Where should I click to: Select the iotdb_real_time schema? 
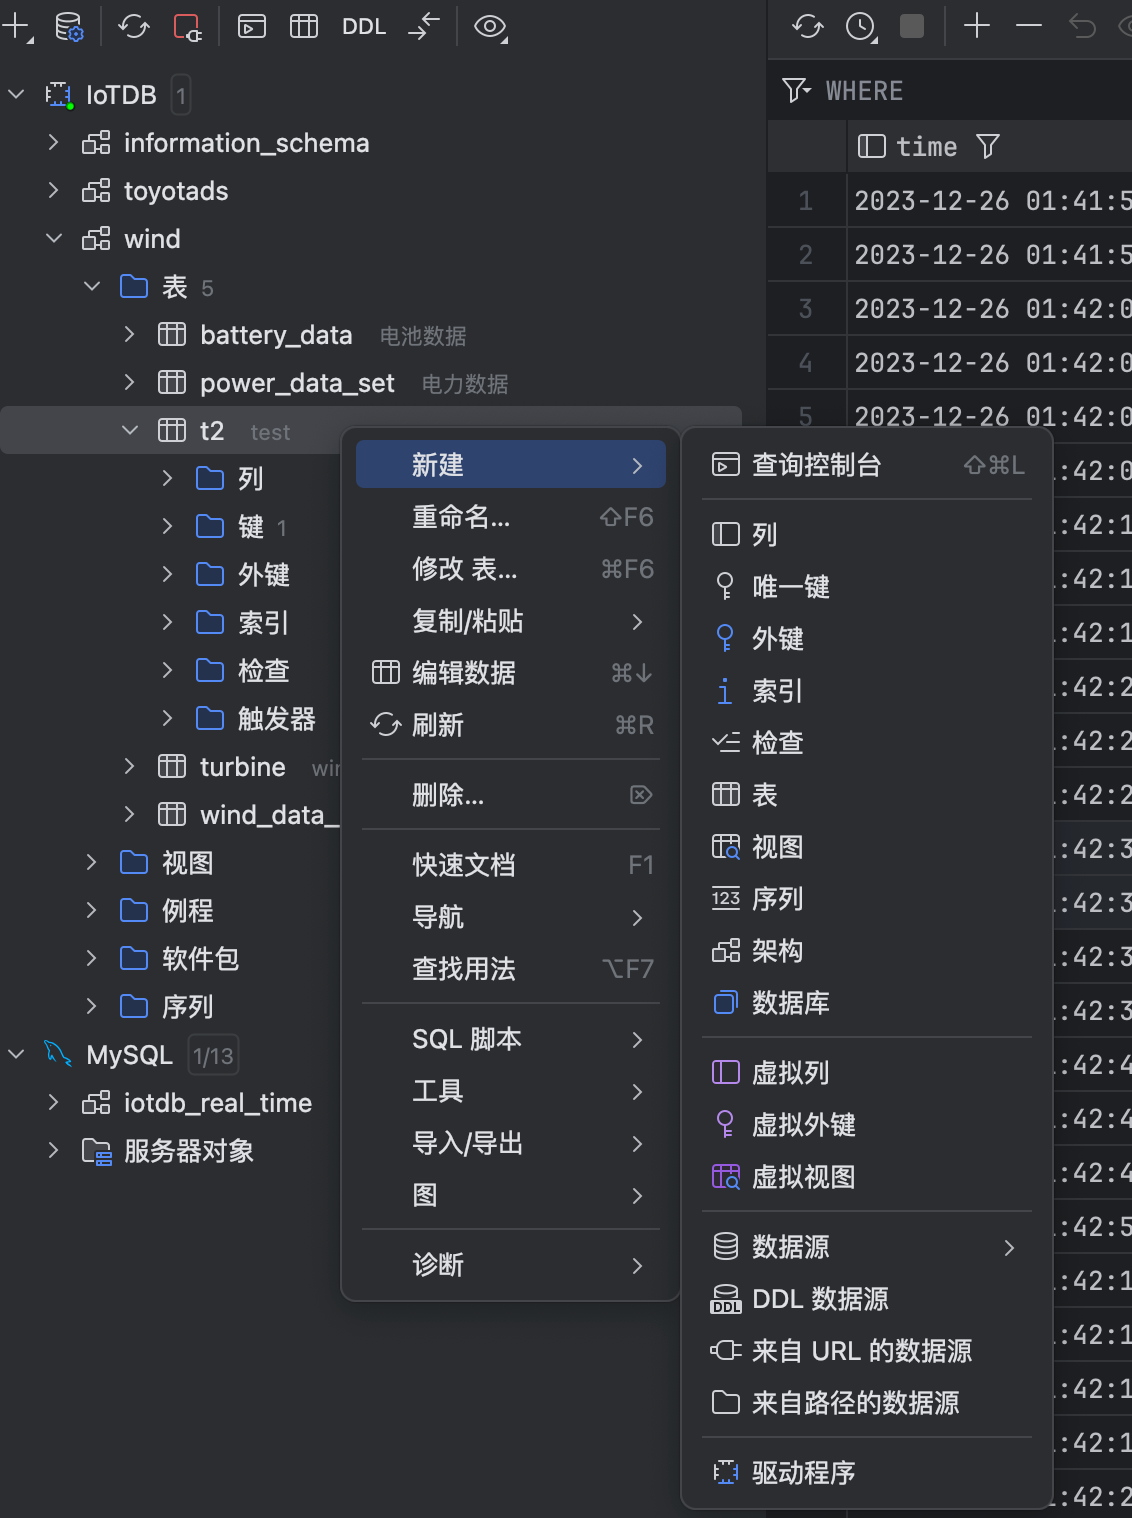[217, 1103]
